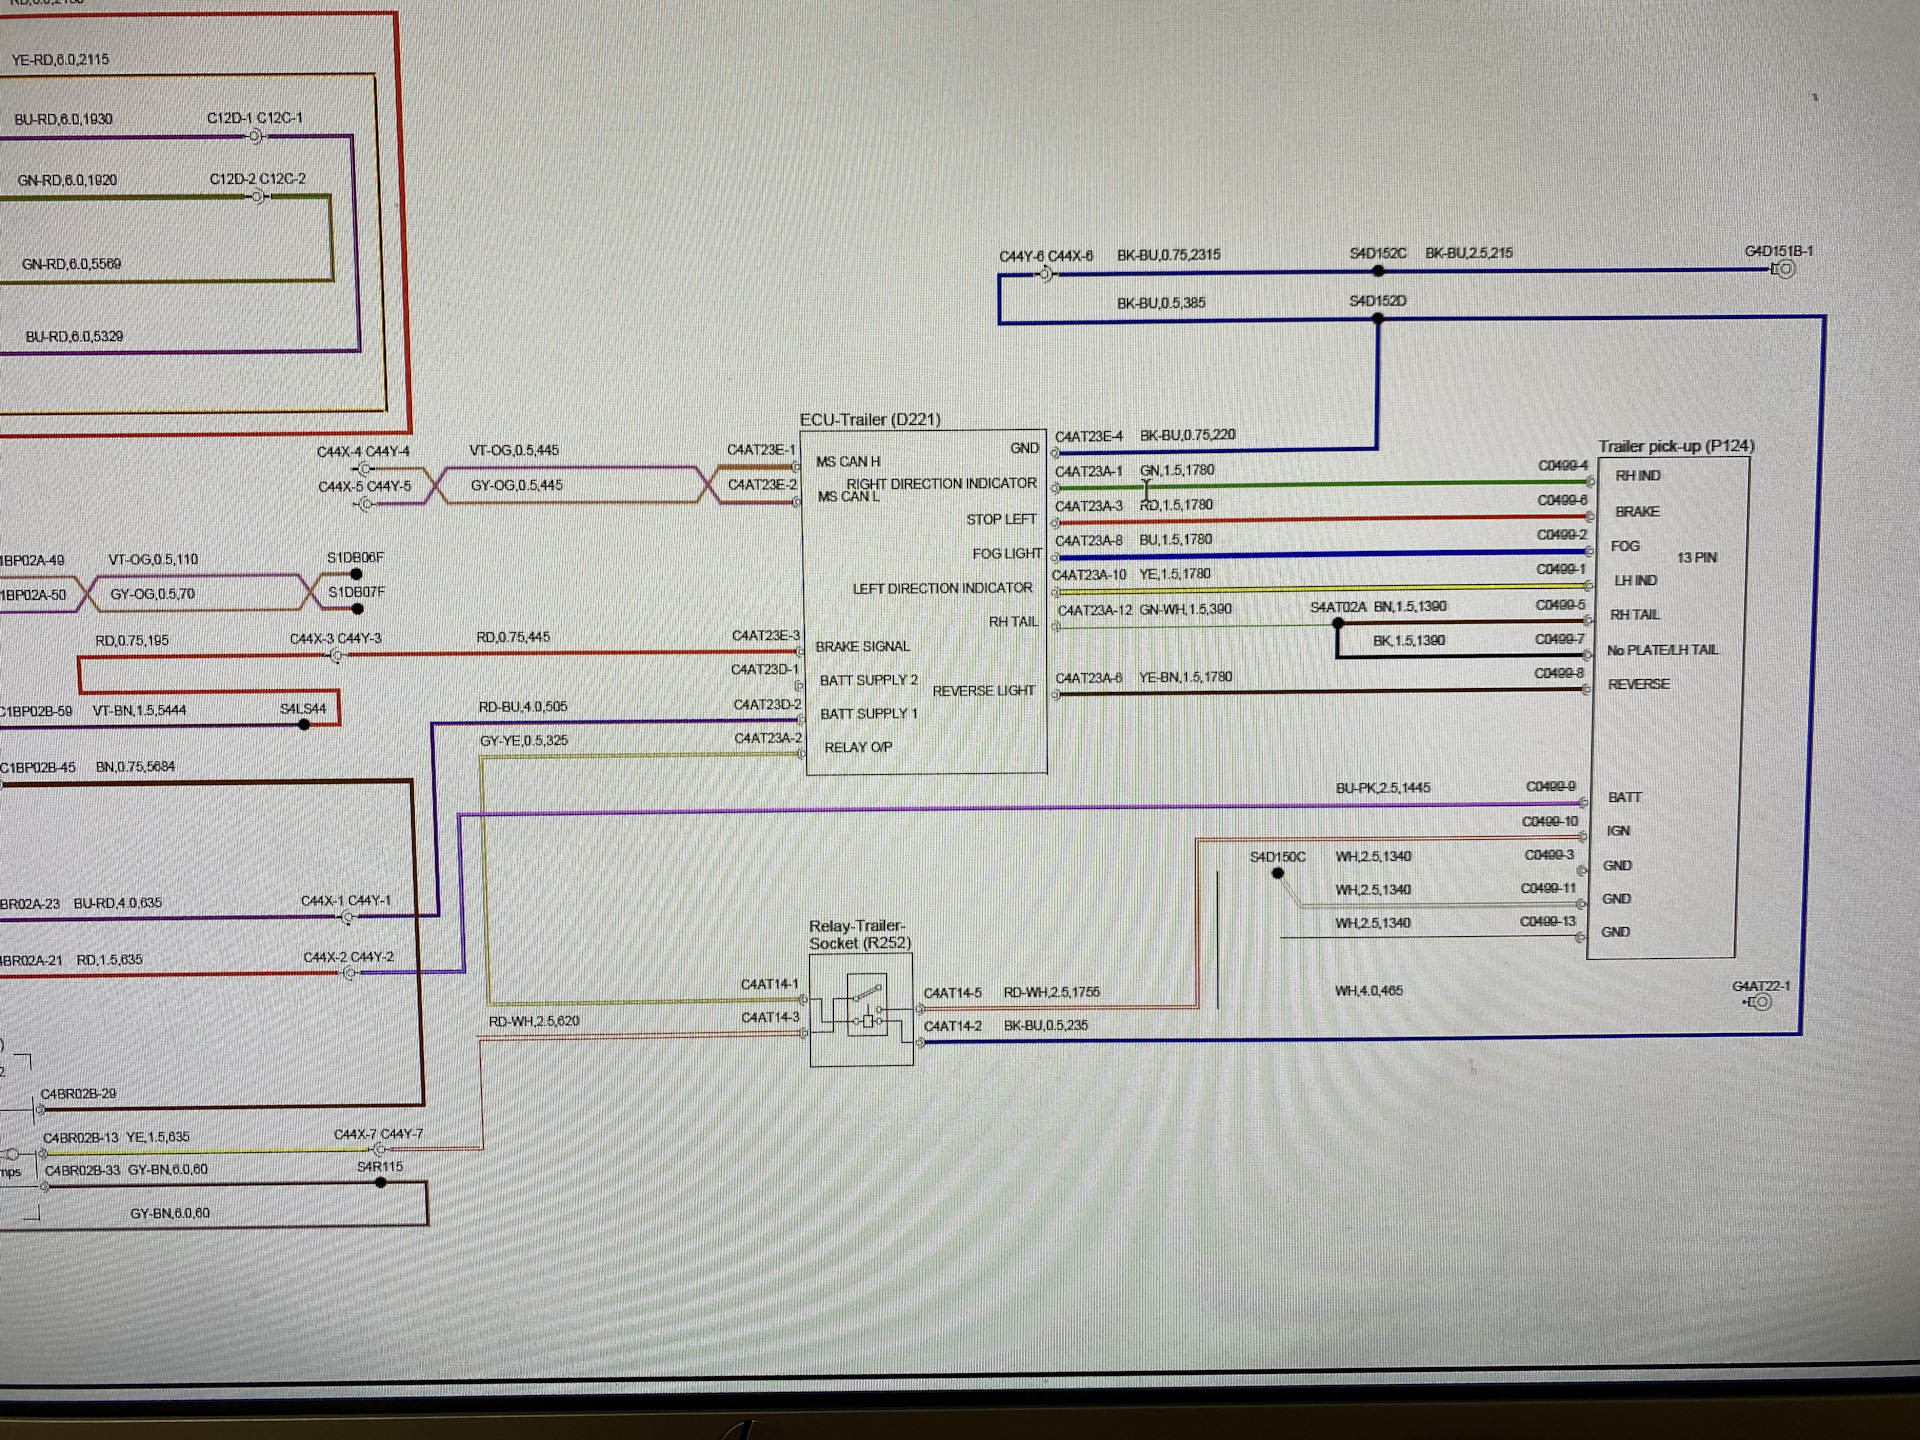Click the S4D152D splice dot
Viewport: 1920px width, 1440px height.
[x=1378, y=319]
